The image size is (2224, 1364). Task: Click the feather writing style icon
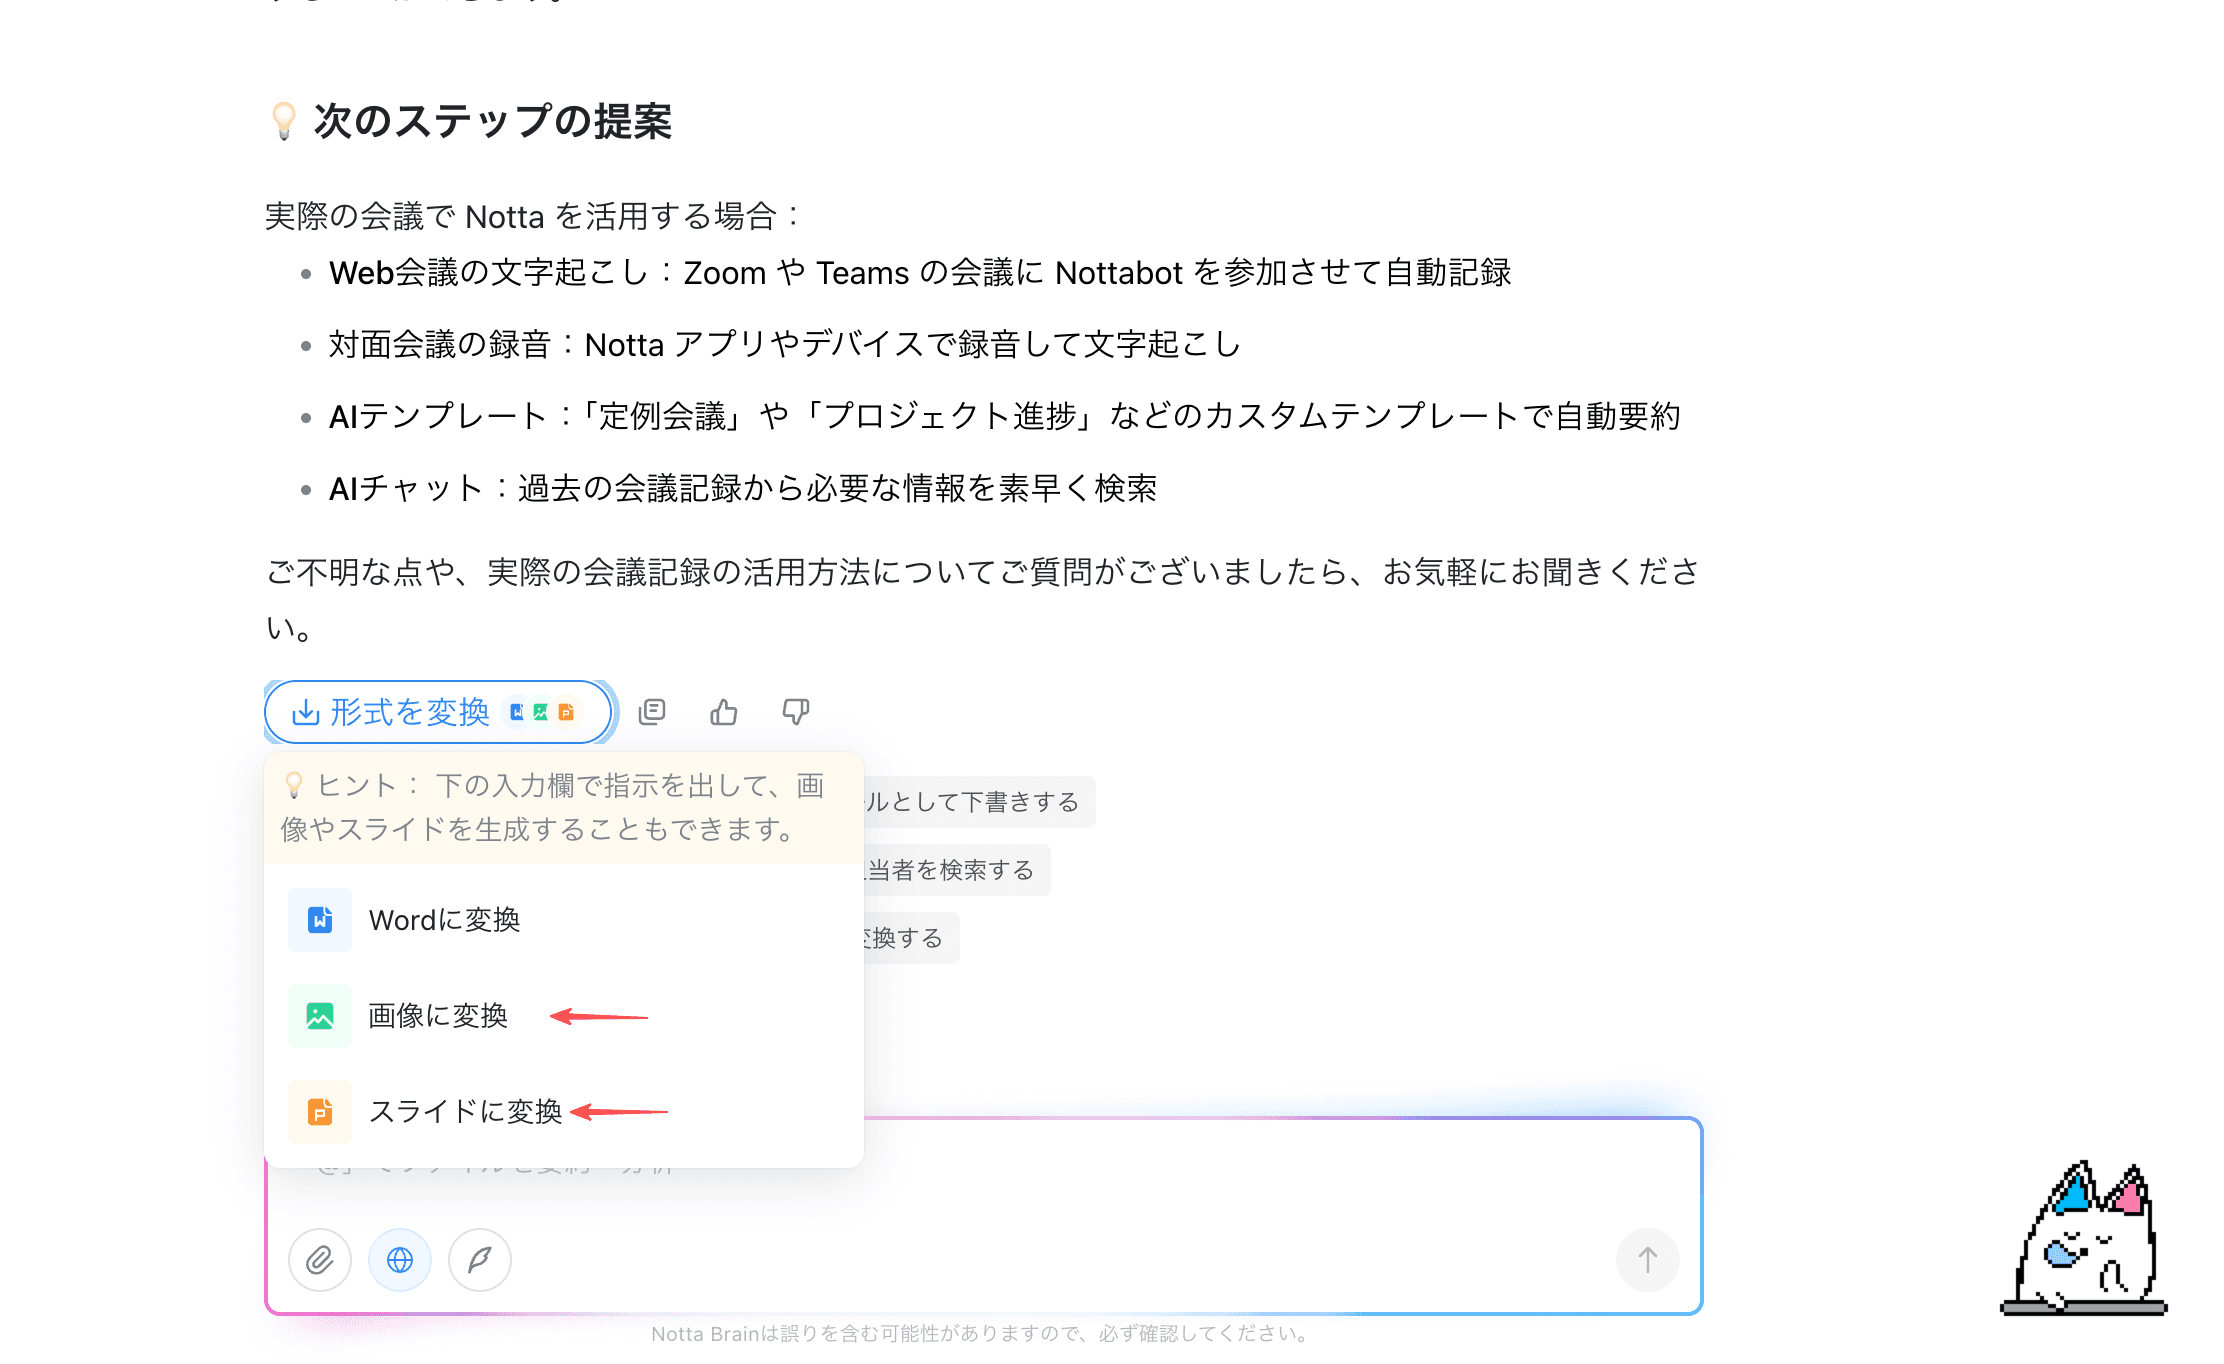pos(480,1260)
